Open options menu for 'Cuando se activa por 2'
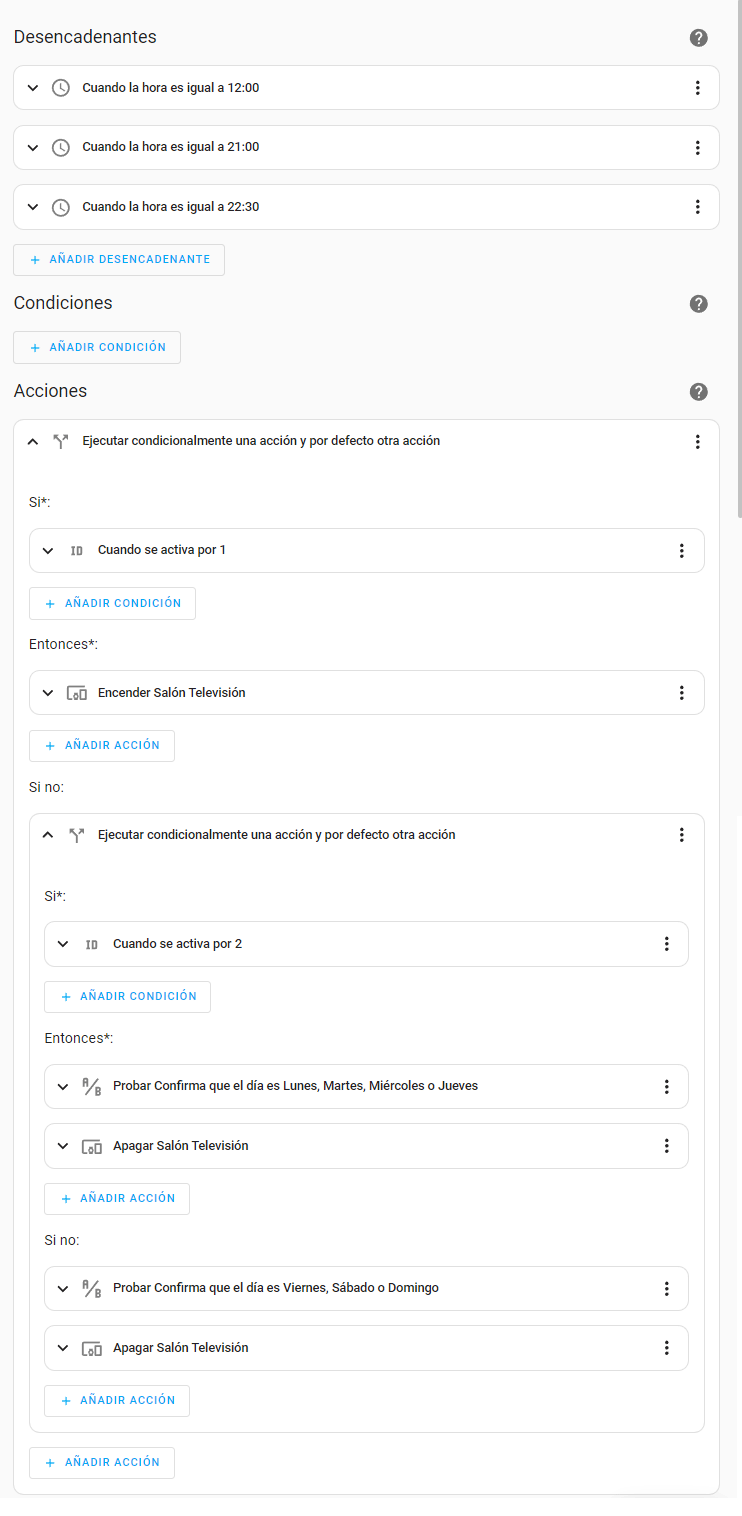This screenshot has height=1516, width=742. 666,944
